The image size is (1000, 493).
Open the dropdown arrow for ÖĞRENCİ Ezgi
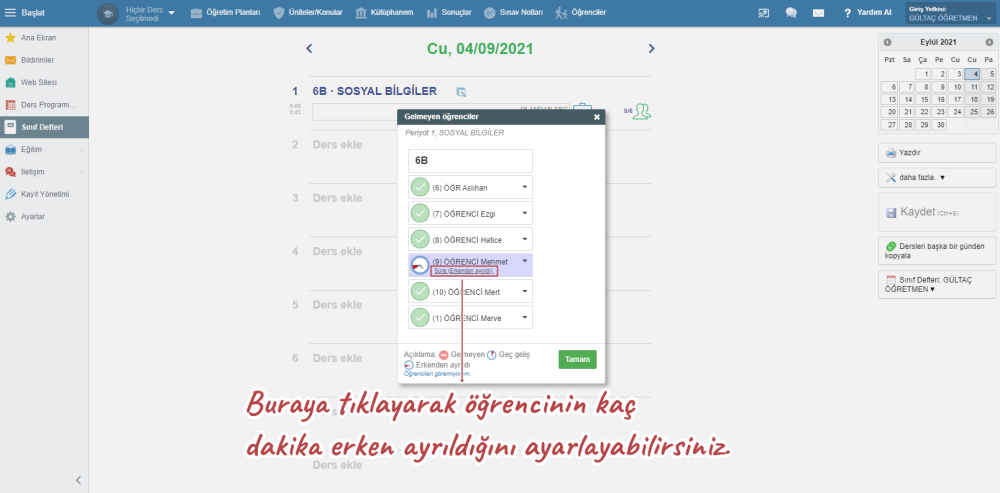[524, 213]
